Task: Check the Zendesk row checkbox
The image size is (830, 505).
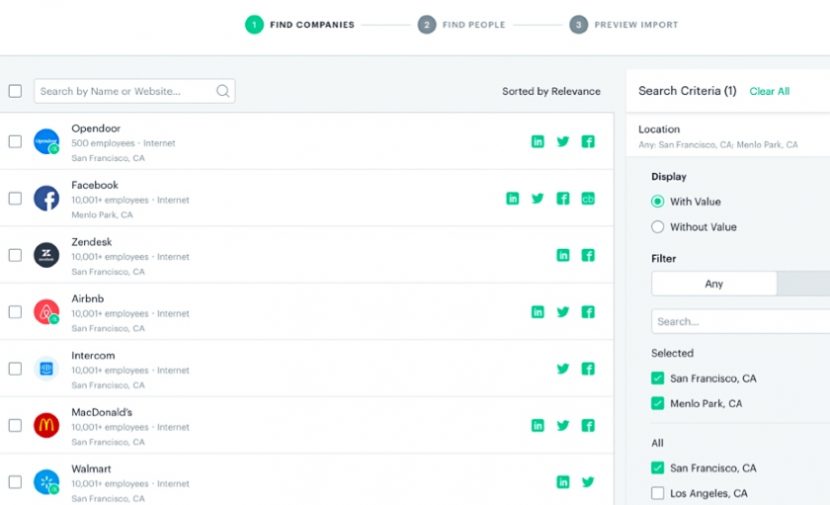Action: pyautogui.click(x=15, y=255)
